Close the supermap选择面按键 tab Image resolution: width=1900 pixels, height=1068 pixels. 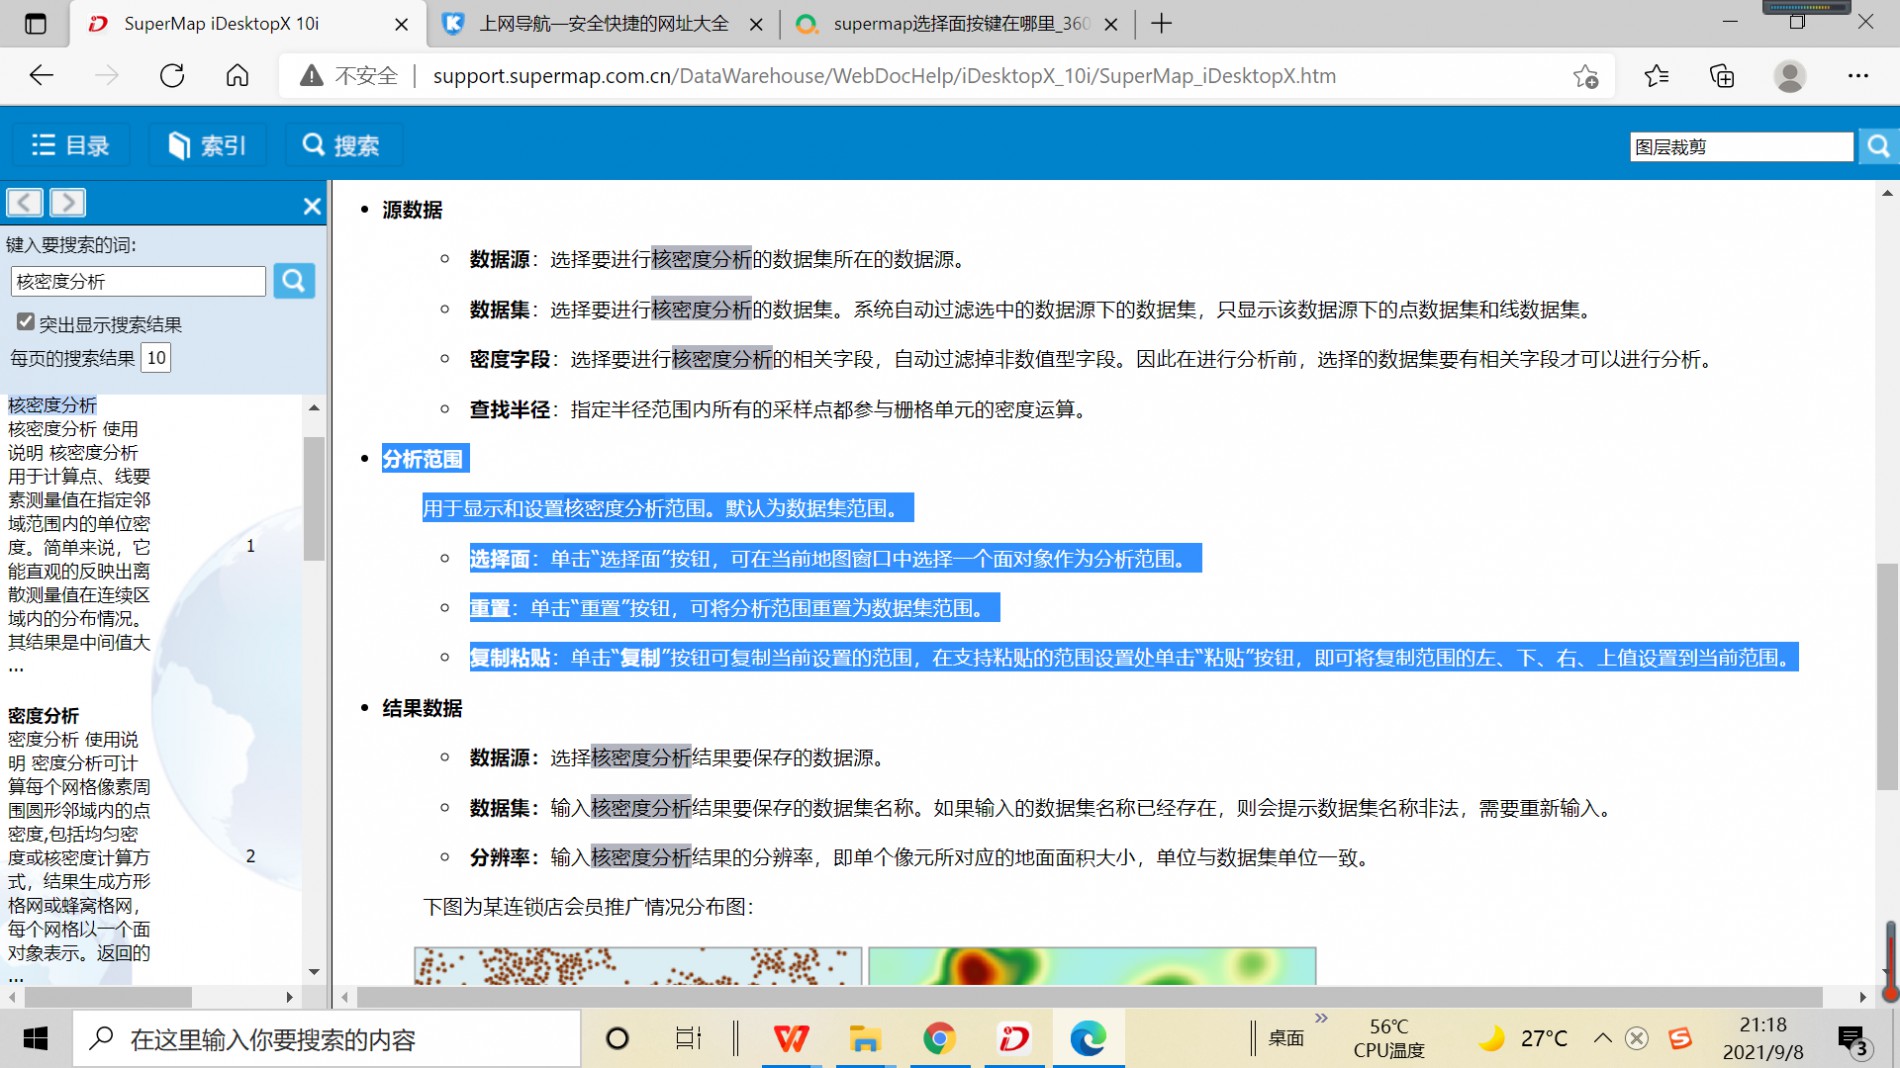(1110, 24)
